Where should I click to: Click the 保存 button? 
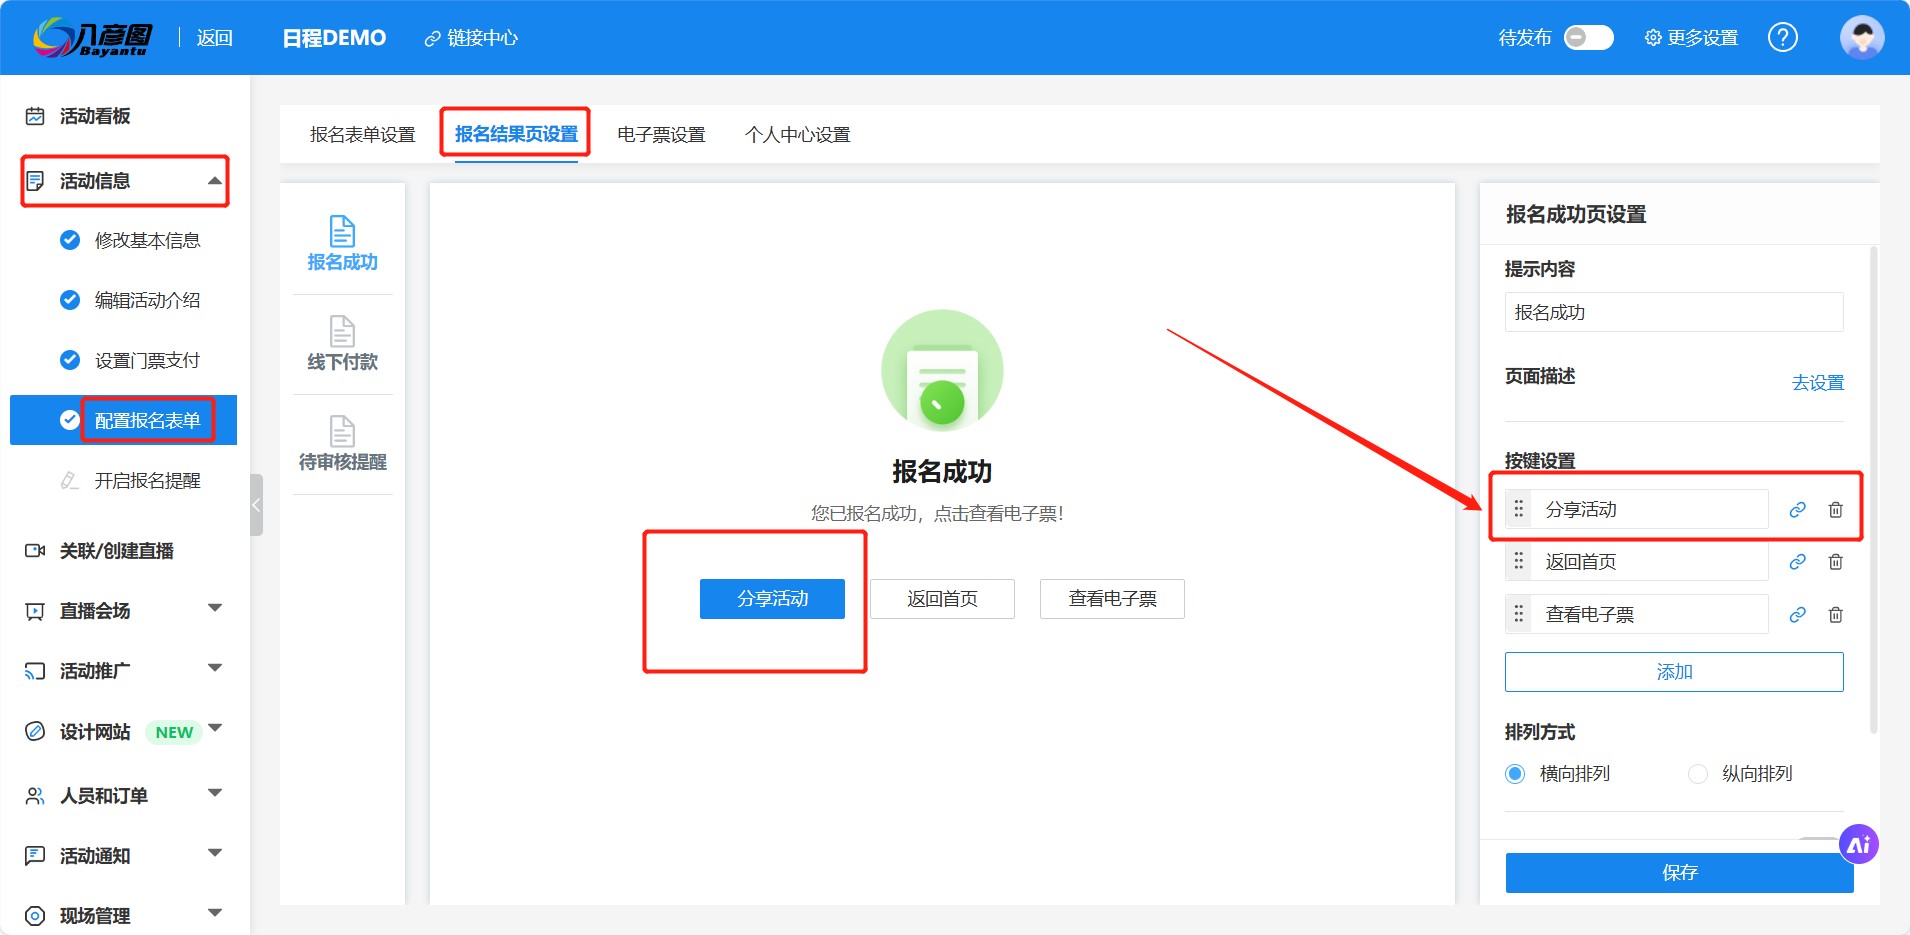coord(1678,873)
